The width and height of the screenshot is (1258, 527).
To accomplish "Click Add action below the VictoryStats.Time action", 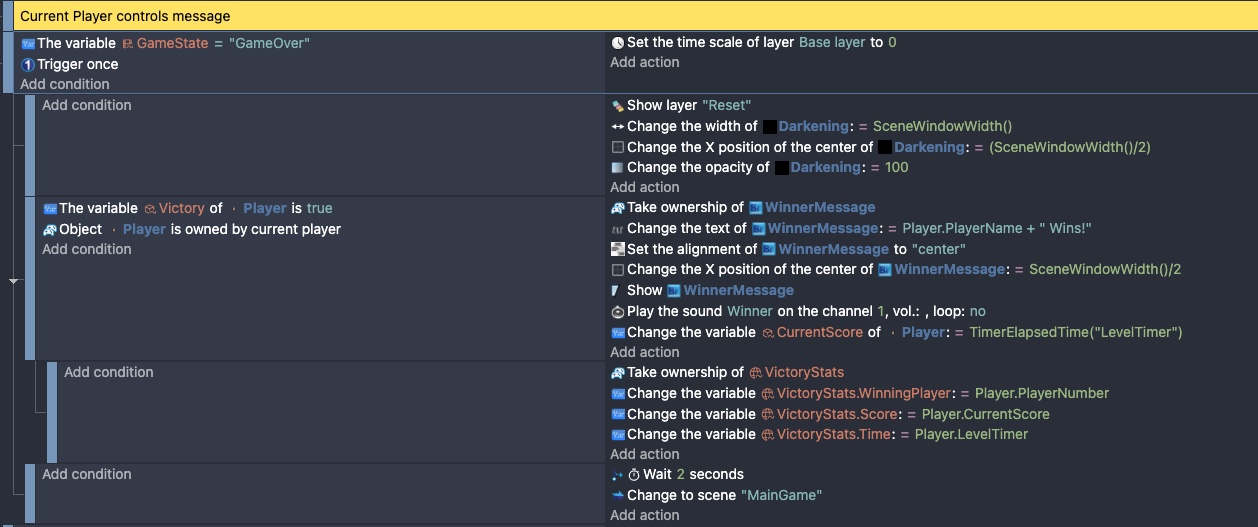I will (x=645, y=455).
